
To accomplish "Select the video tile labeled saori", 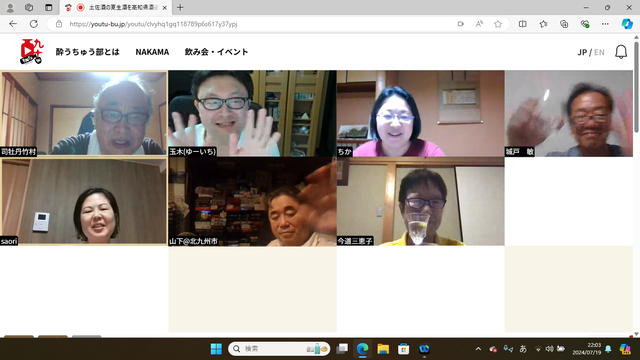I will click(84, 202).
